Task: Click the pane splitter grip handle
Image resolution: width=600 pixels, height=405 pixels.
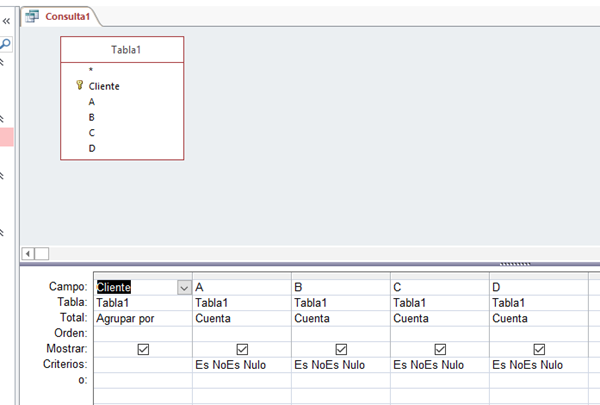Action: coord(515,264)
